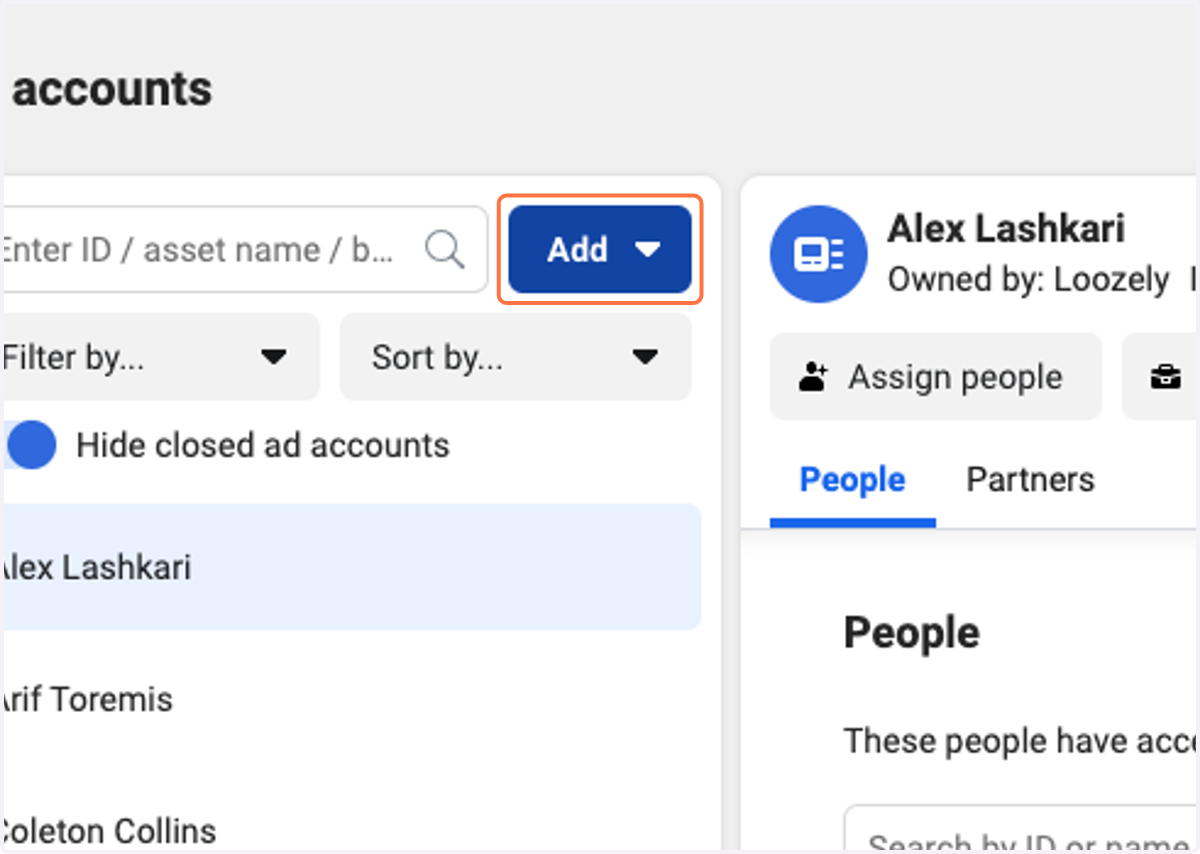Viewport: 1200px width, 854px height.
Task: Open the Add dropdown button
Action: pos(600,249)
